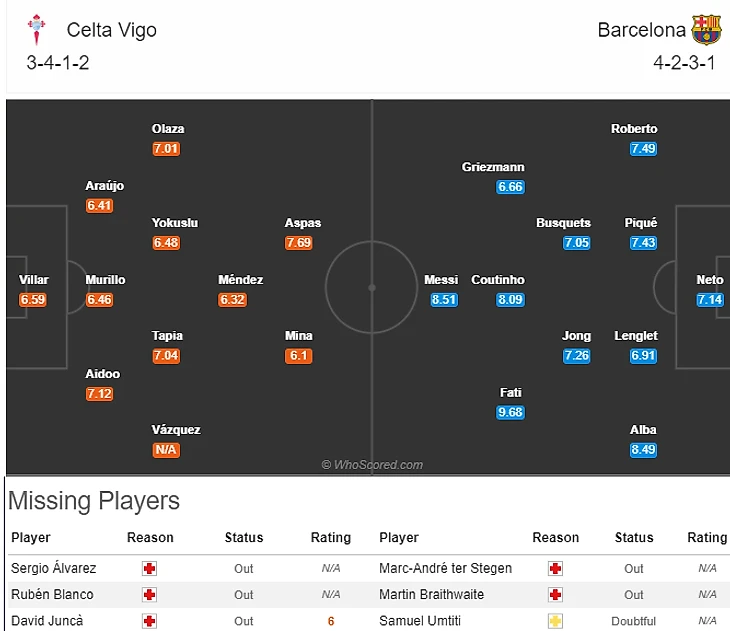Click the Celta Vigo club crest

click(x=38, y=30)
